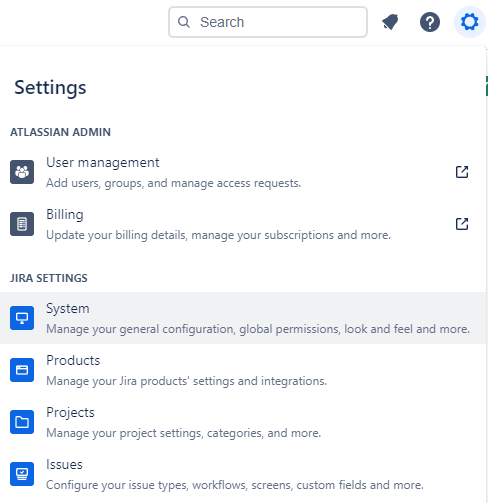Viewport: 488px width, 503px height.
Task: Open Projects settings
Action: pyautogui.click(x=243, y=422)
